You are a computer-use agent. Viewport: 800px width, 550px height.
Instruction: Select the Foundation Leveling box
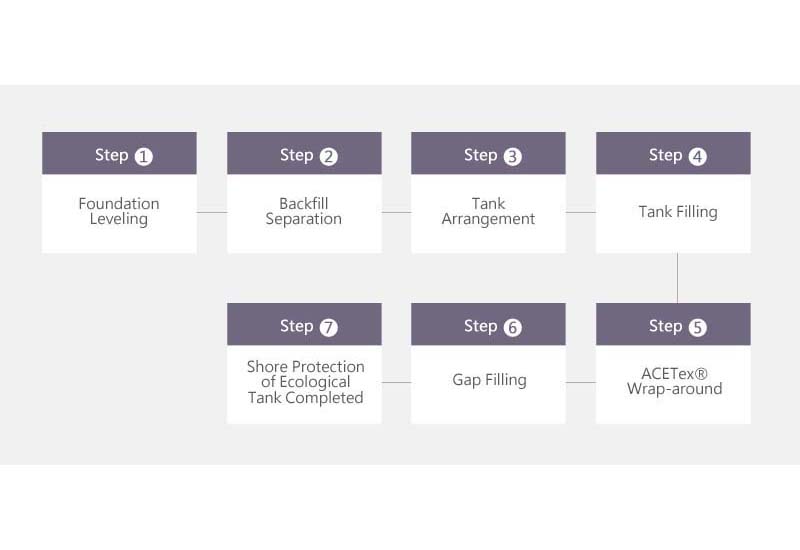pyautogui.click(x=119, y=213)
